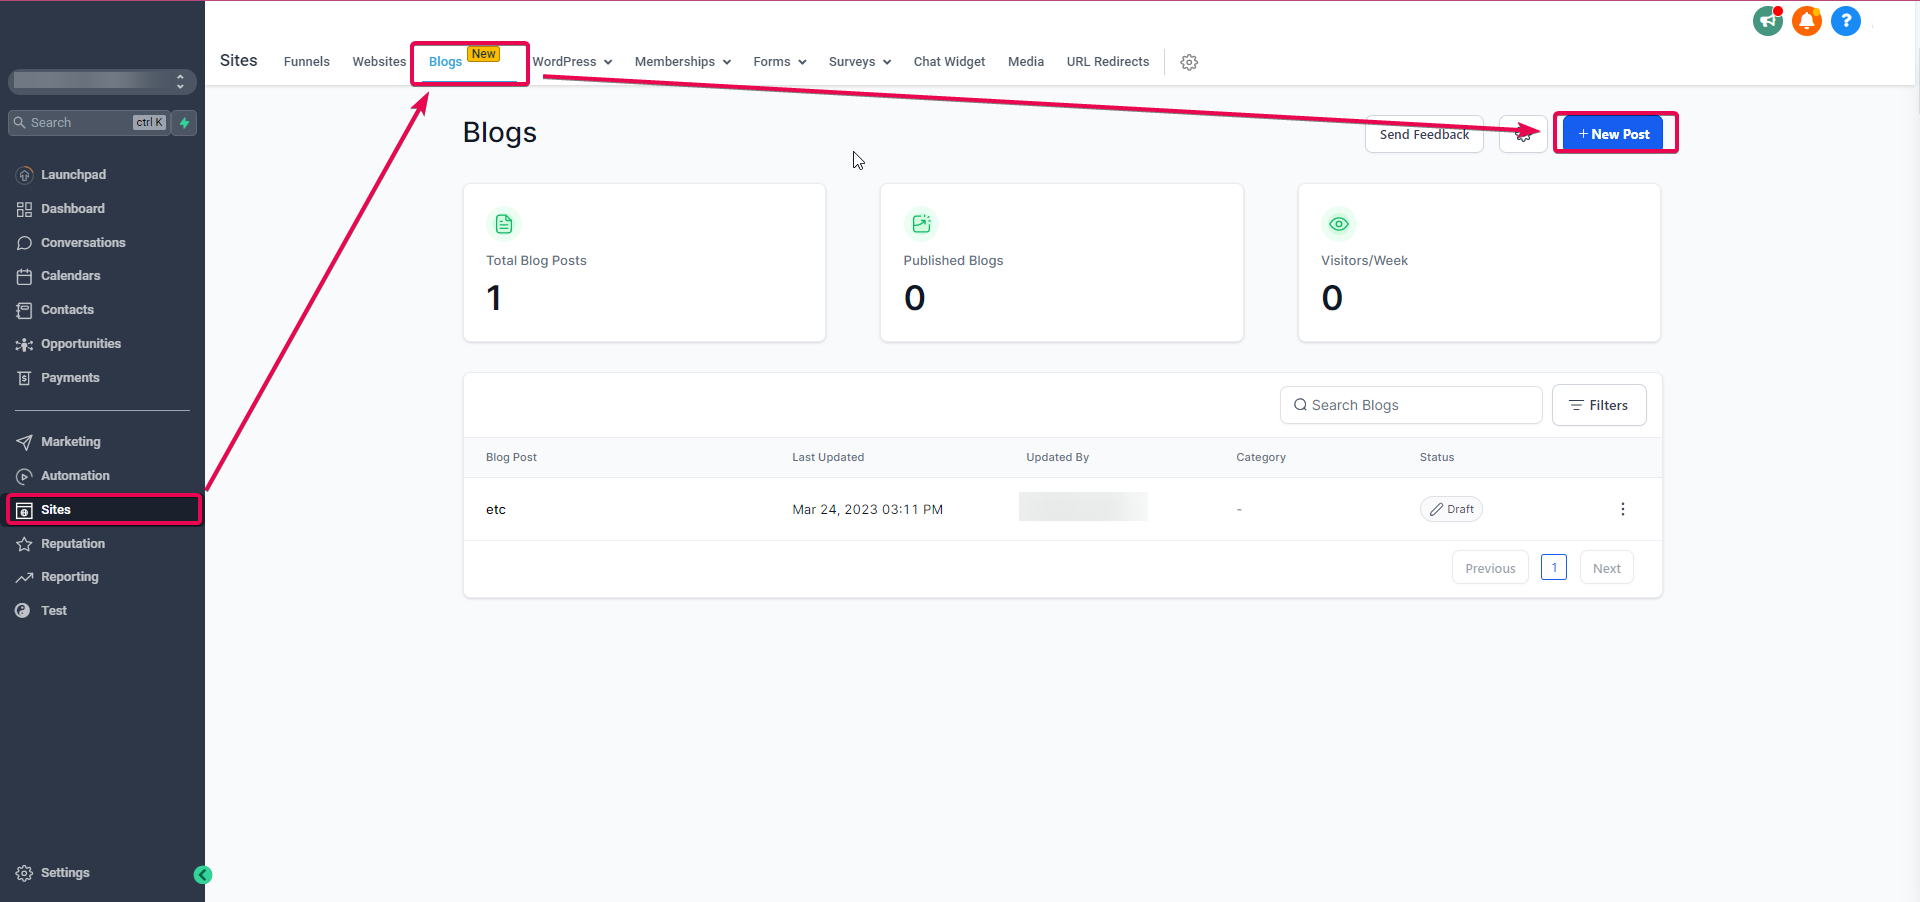This screenshot has width=1920, height=902.
Task: Expand the WordPress dropdown menu
Action: tap(572, 62)
